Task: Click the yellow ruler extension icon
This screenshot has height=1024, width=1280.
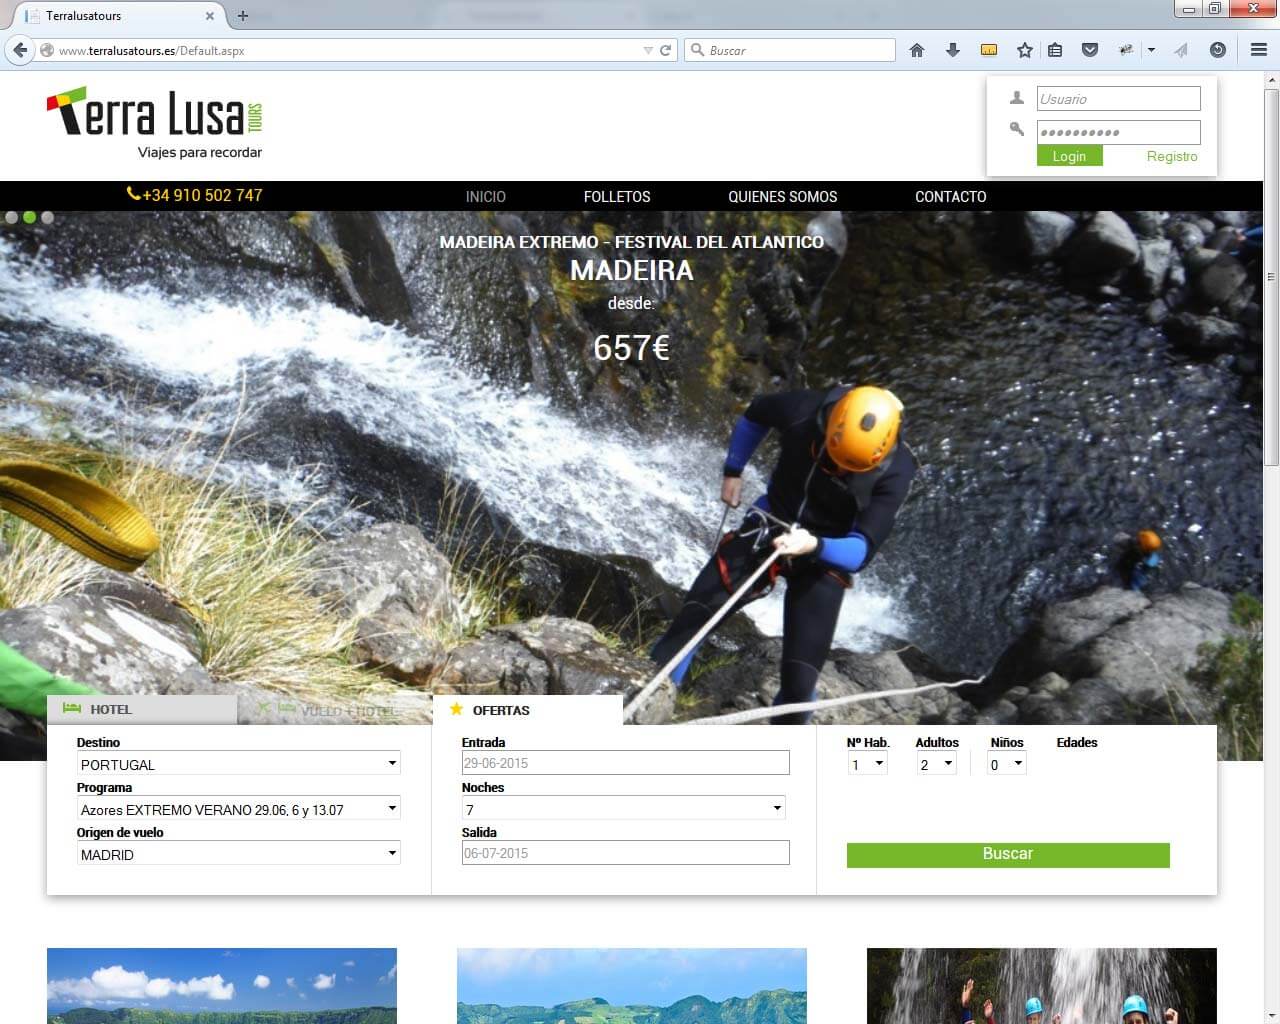Action: (x=989, y=50)
